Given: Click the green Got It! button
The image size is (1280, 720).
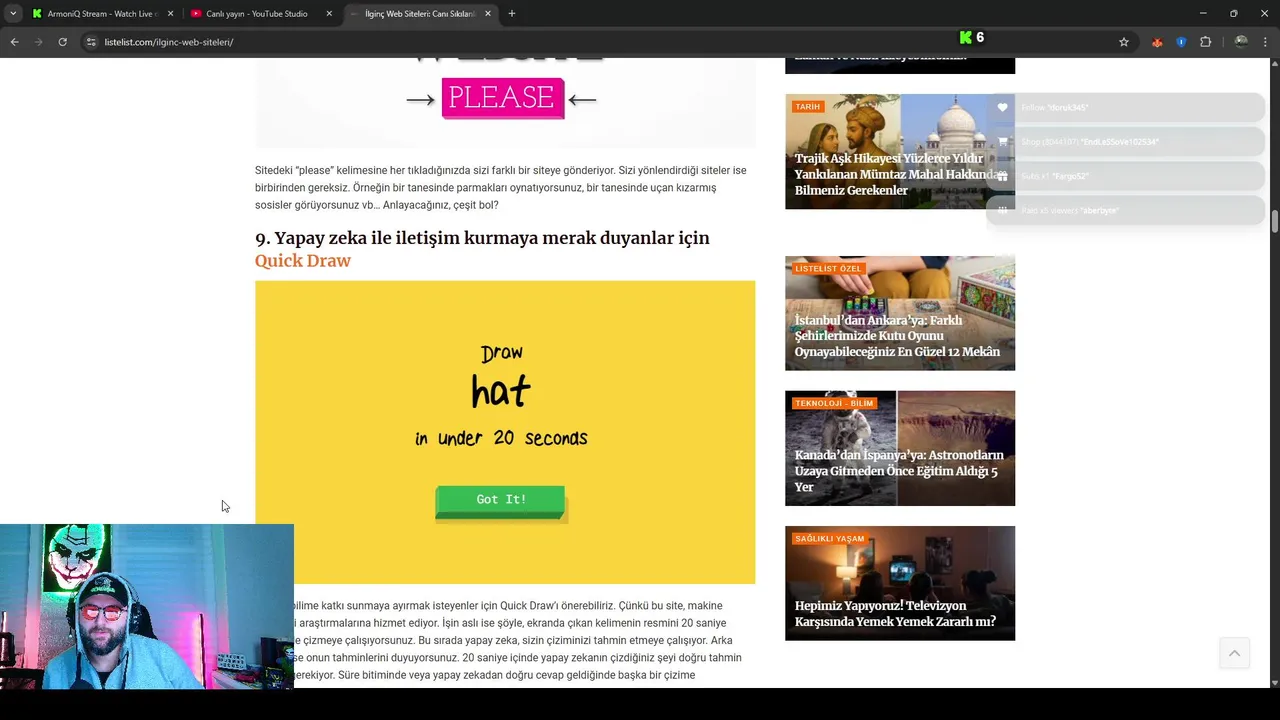Looking at the screenshot, I should 501,500.
